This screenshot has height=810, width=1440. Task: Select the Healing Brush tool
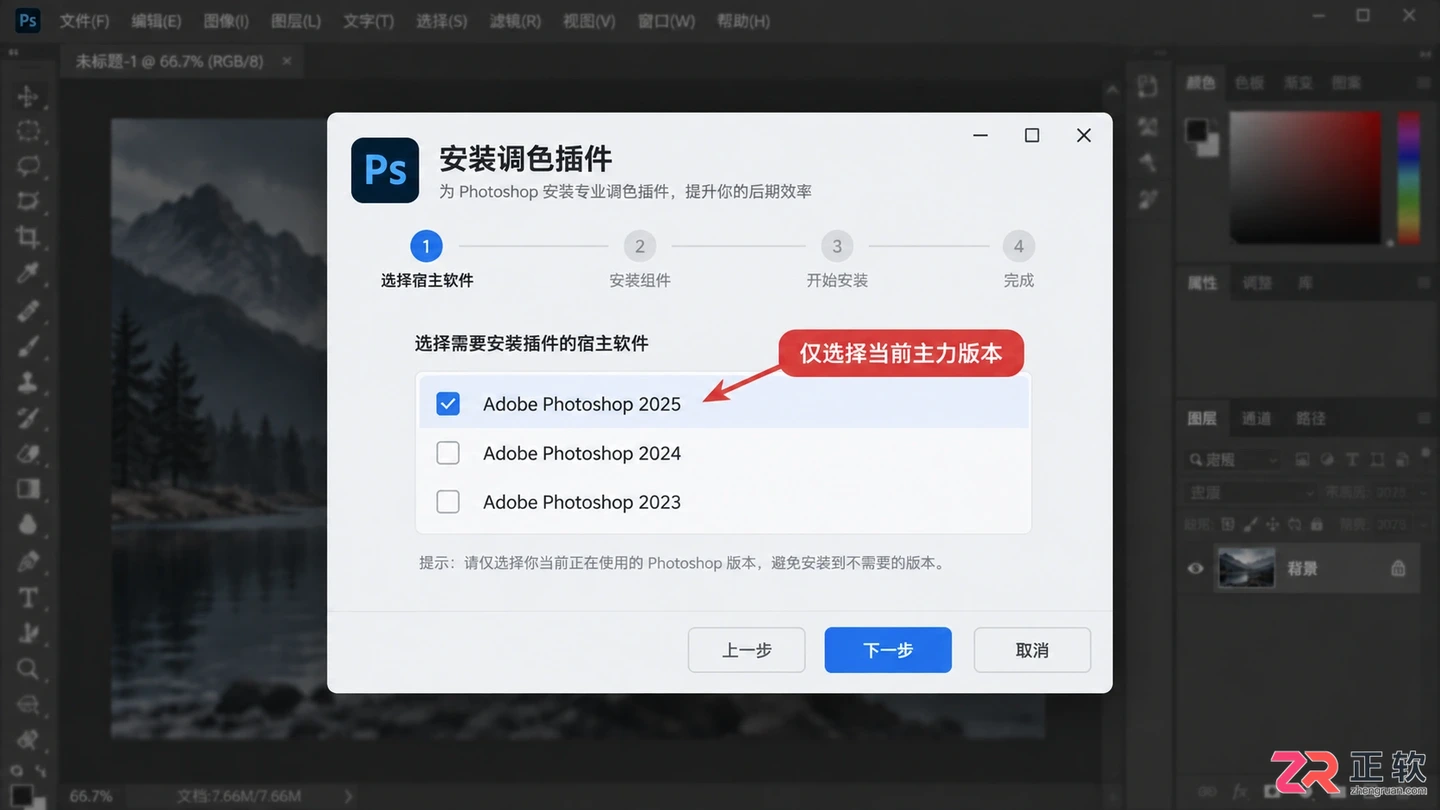coord(28,310)
